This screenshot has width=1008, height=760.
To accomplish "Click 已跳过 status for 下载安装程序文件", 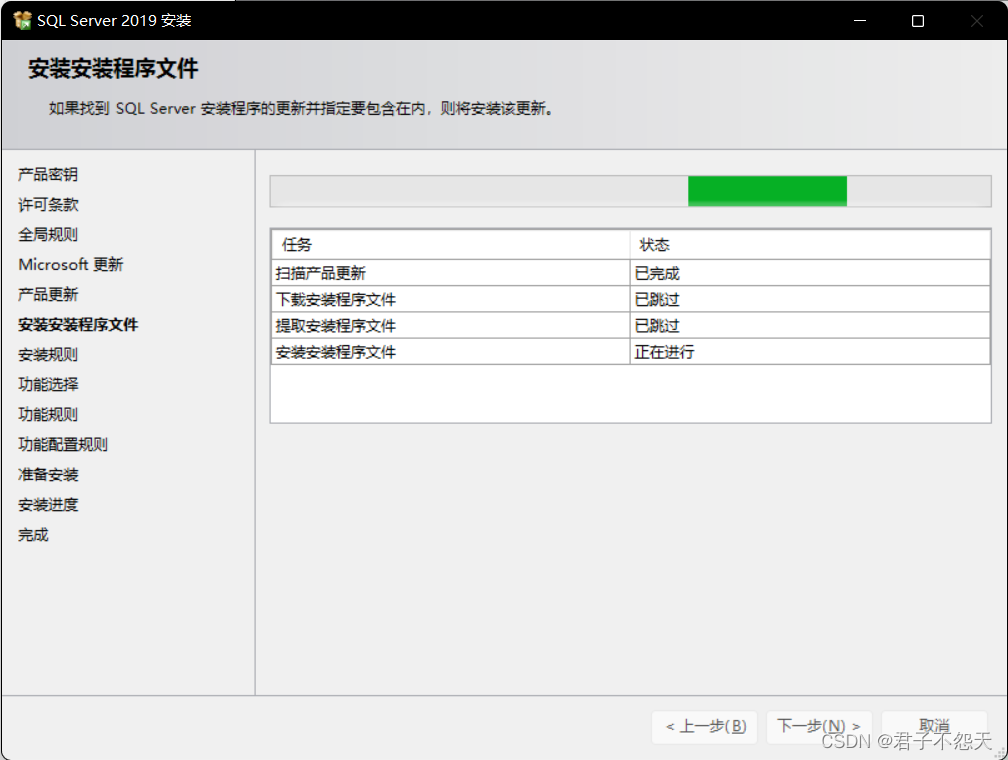I will pyautogui.click(x=810, y=300).
